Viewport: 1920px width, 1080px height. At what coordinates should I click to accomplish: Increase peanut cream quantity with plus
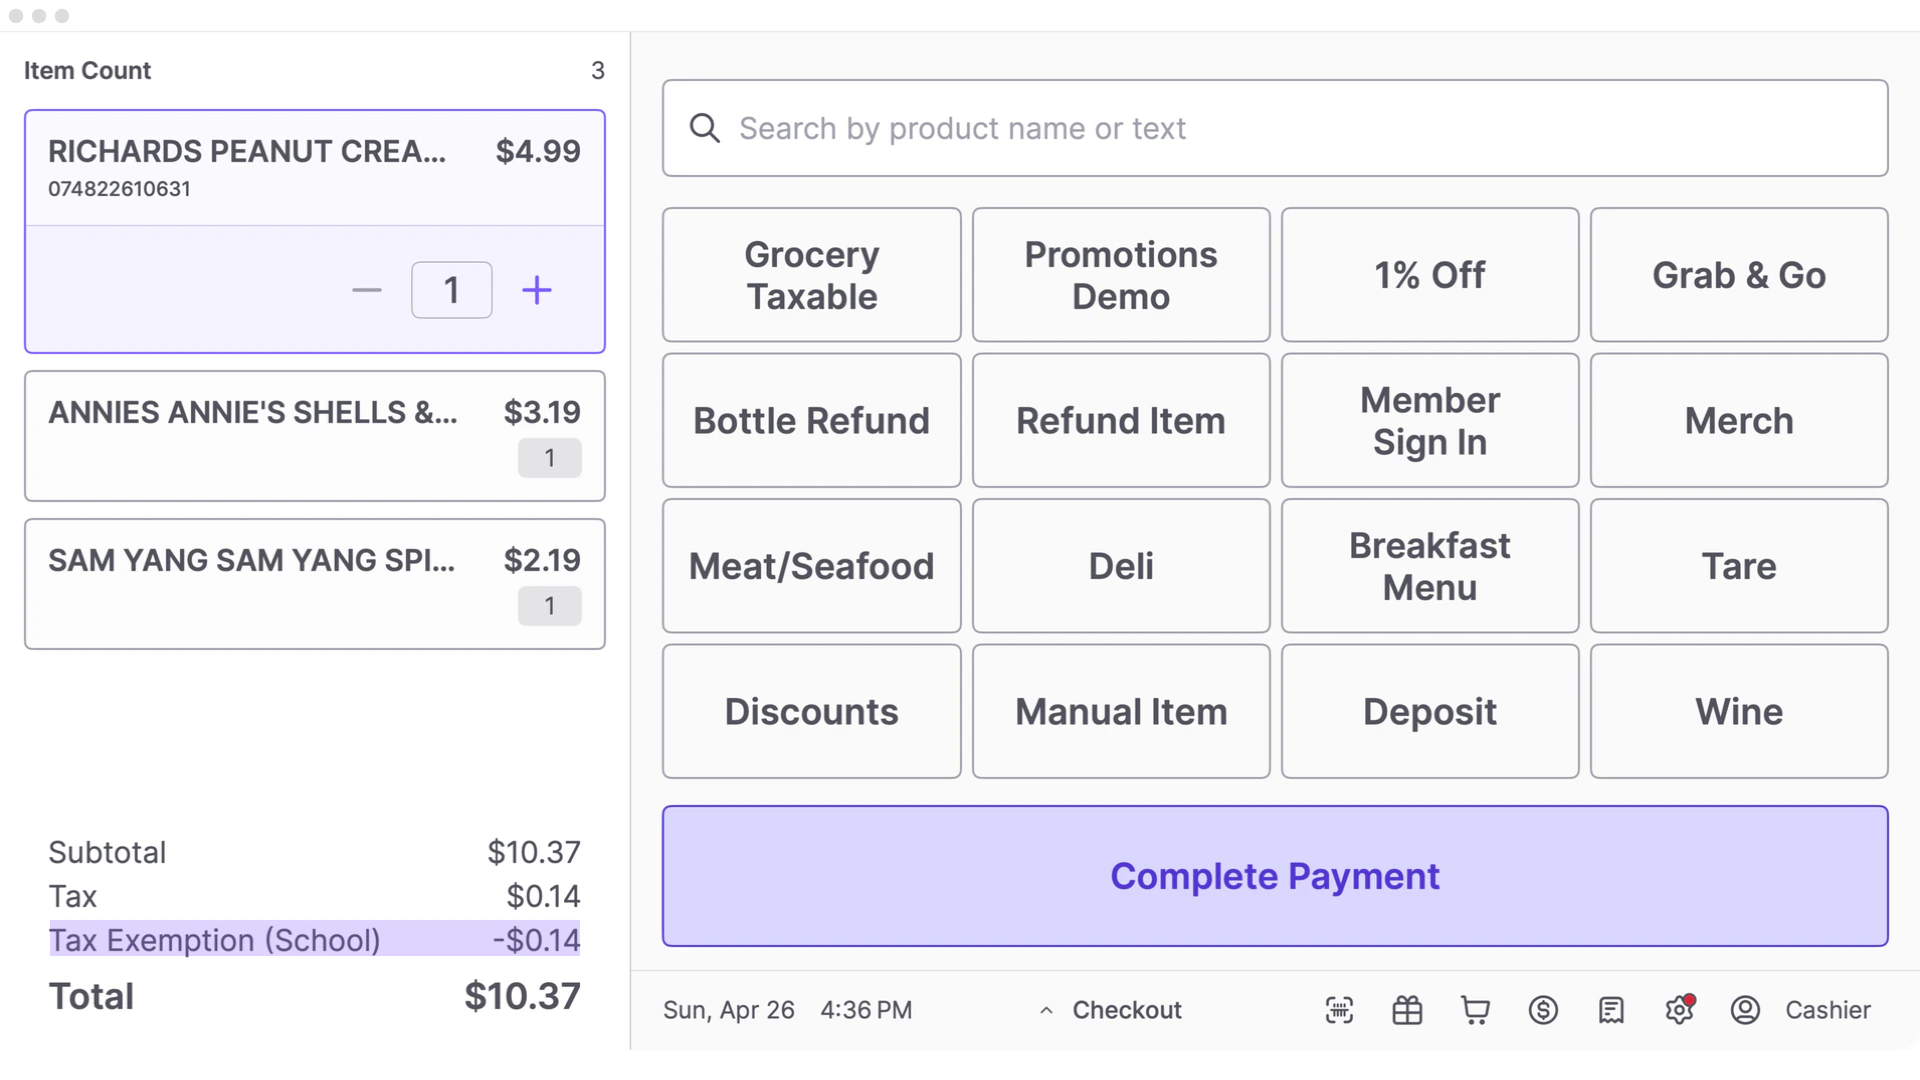(x=537, y=290)
